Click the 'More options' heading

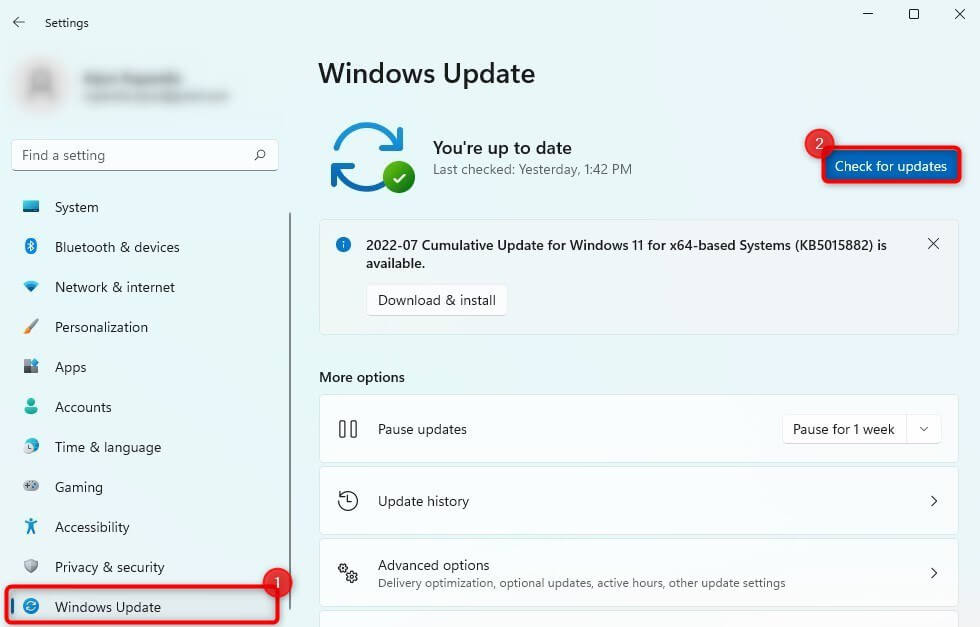tap(362, 377)
